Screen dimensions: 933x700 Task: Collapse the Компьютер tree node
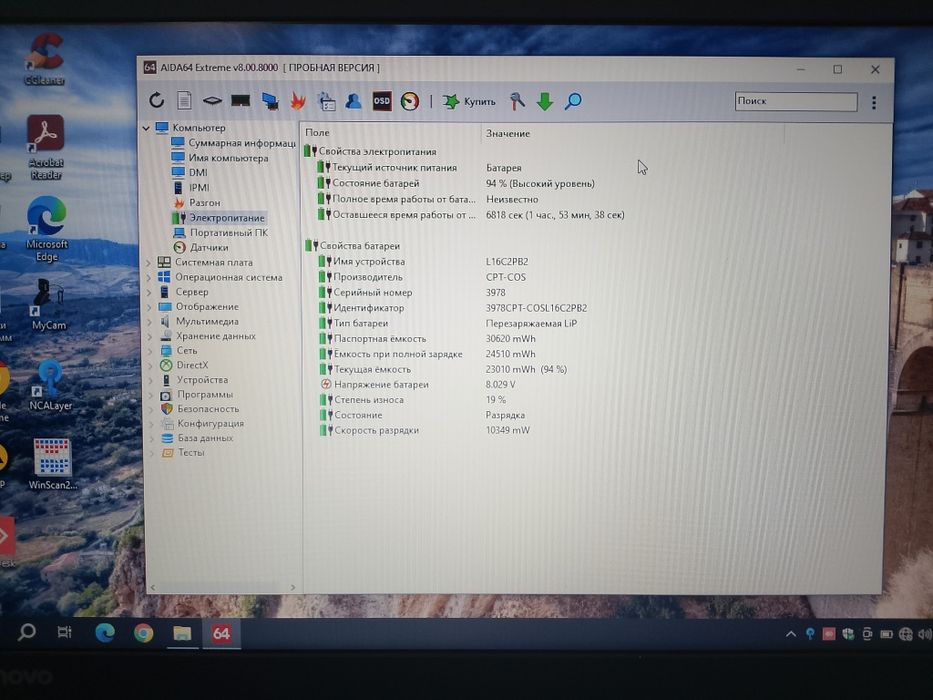click(x=146, y=128)
